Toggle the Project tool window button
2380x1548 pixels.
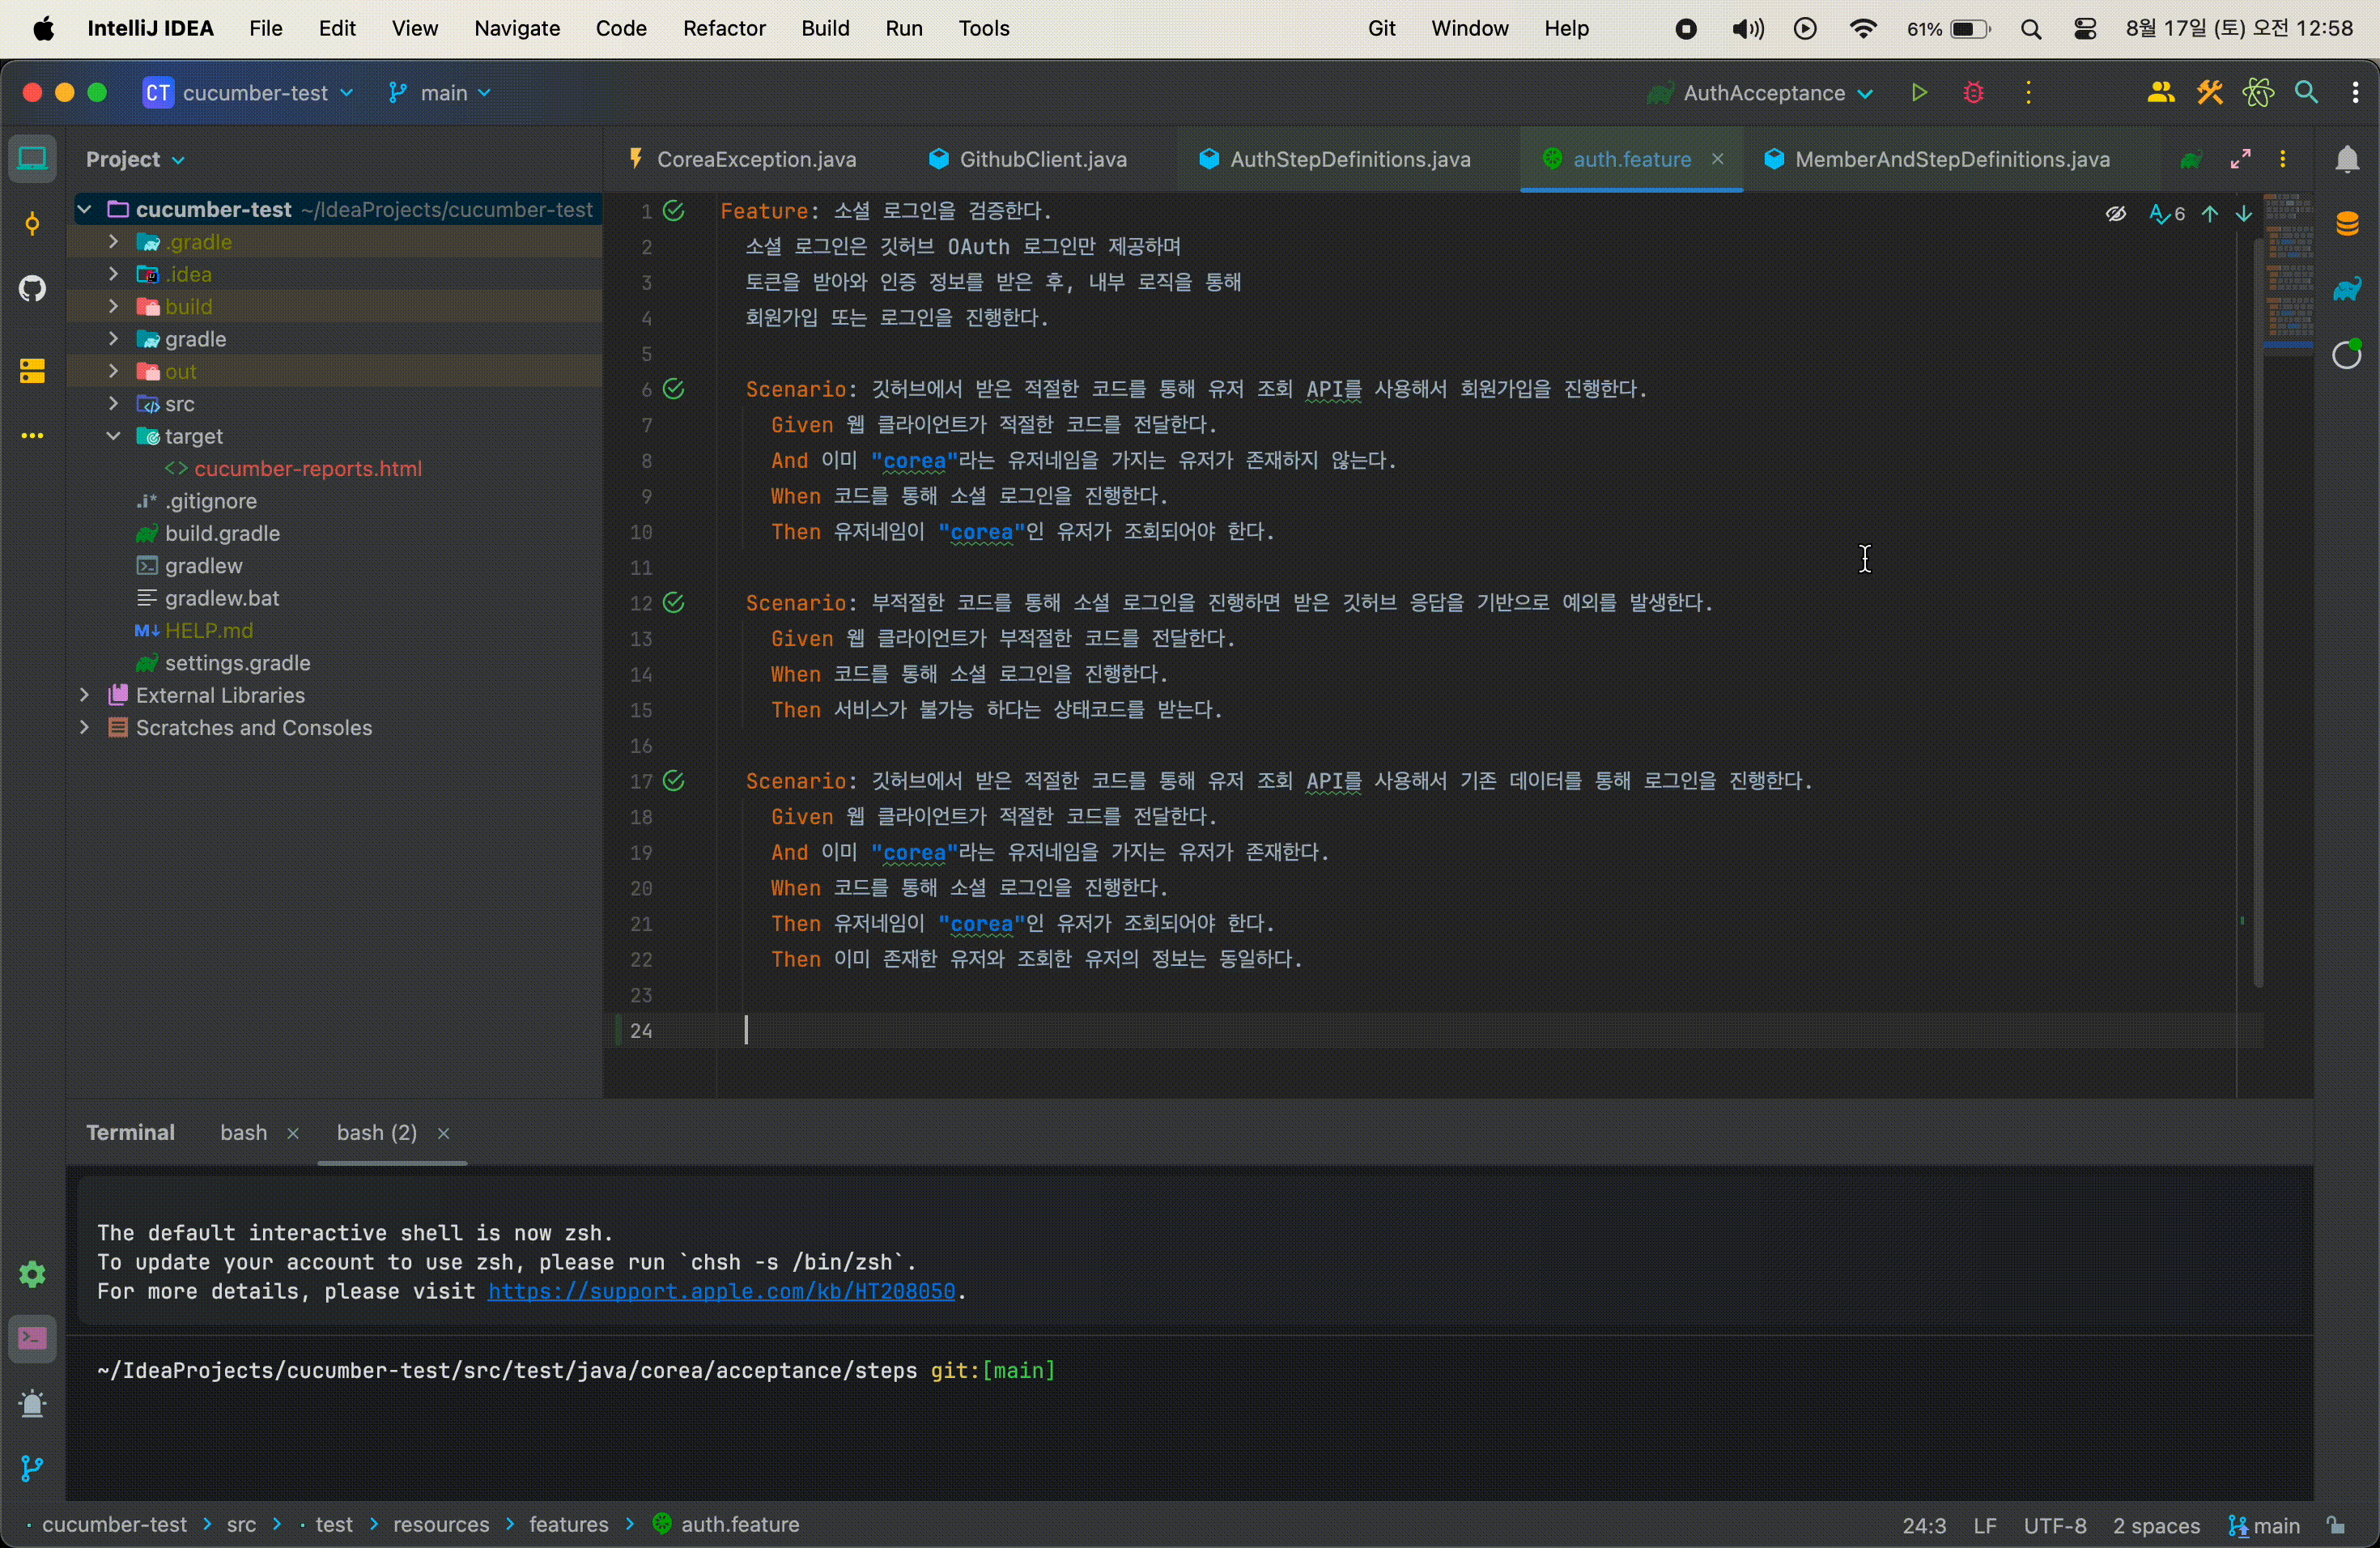(x=32, y=160)
